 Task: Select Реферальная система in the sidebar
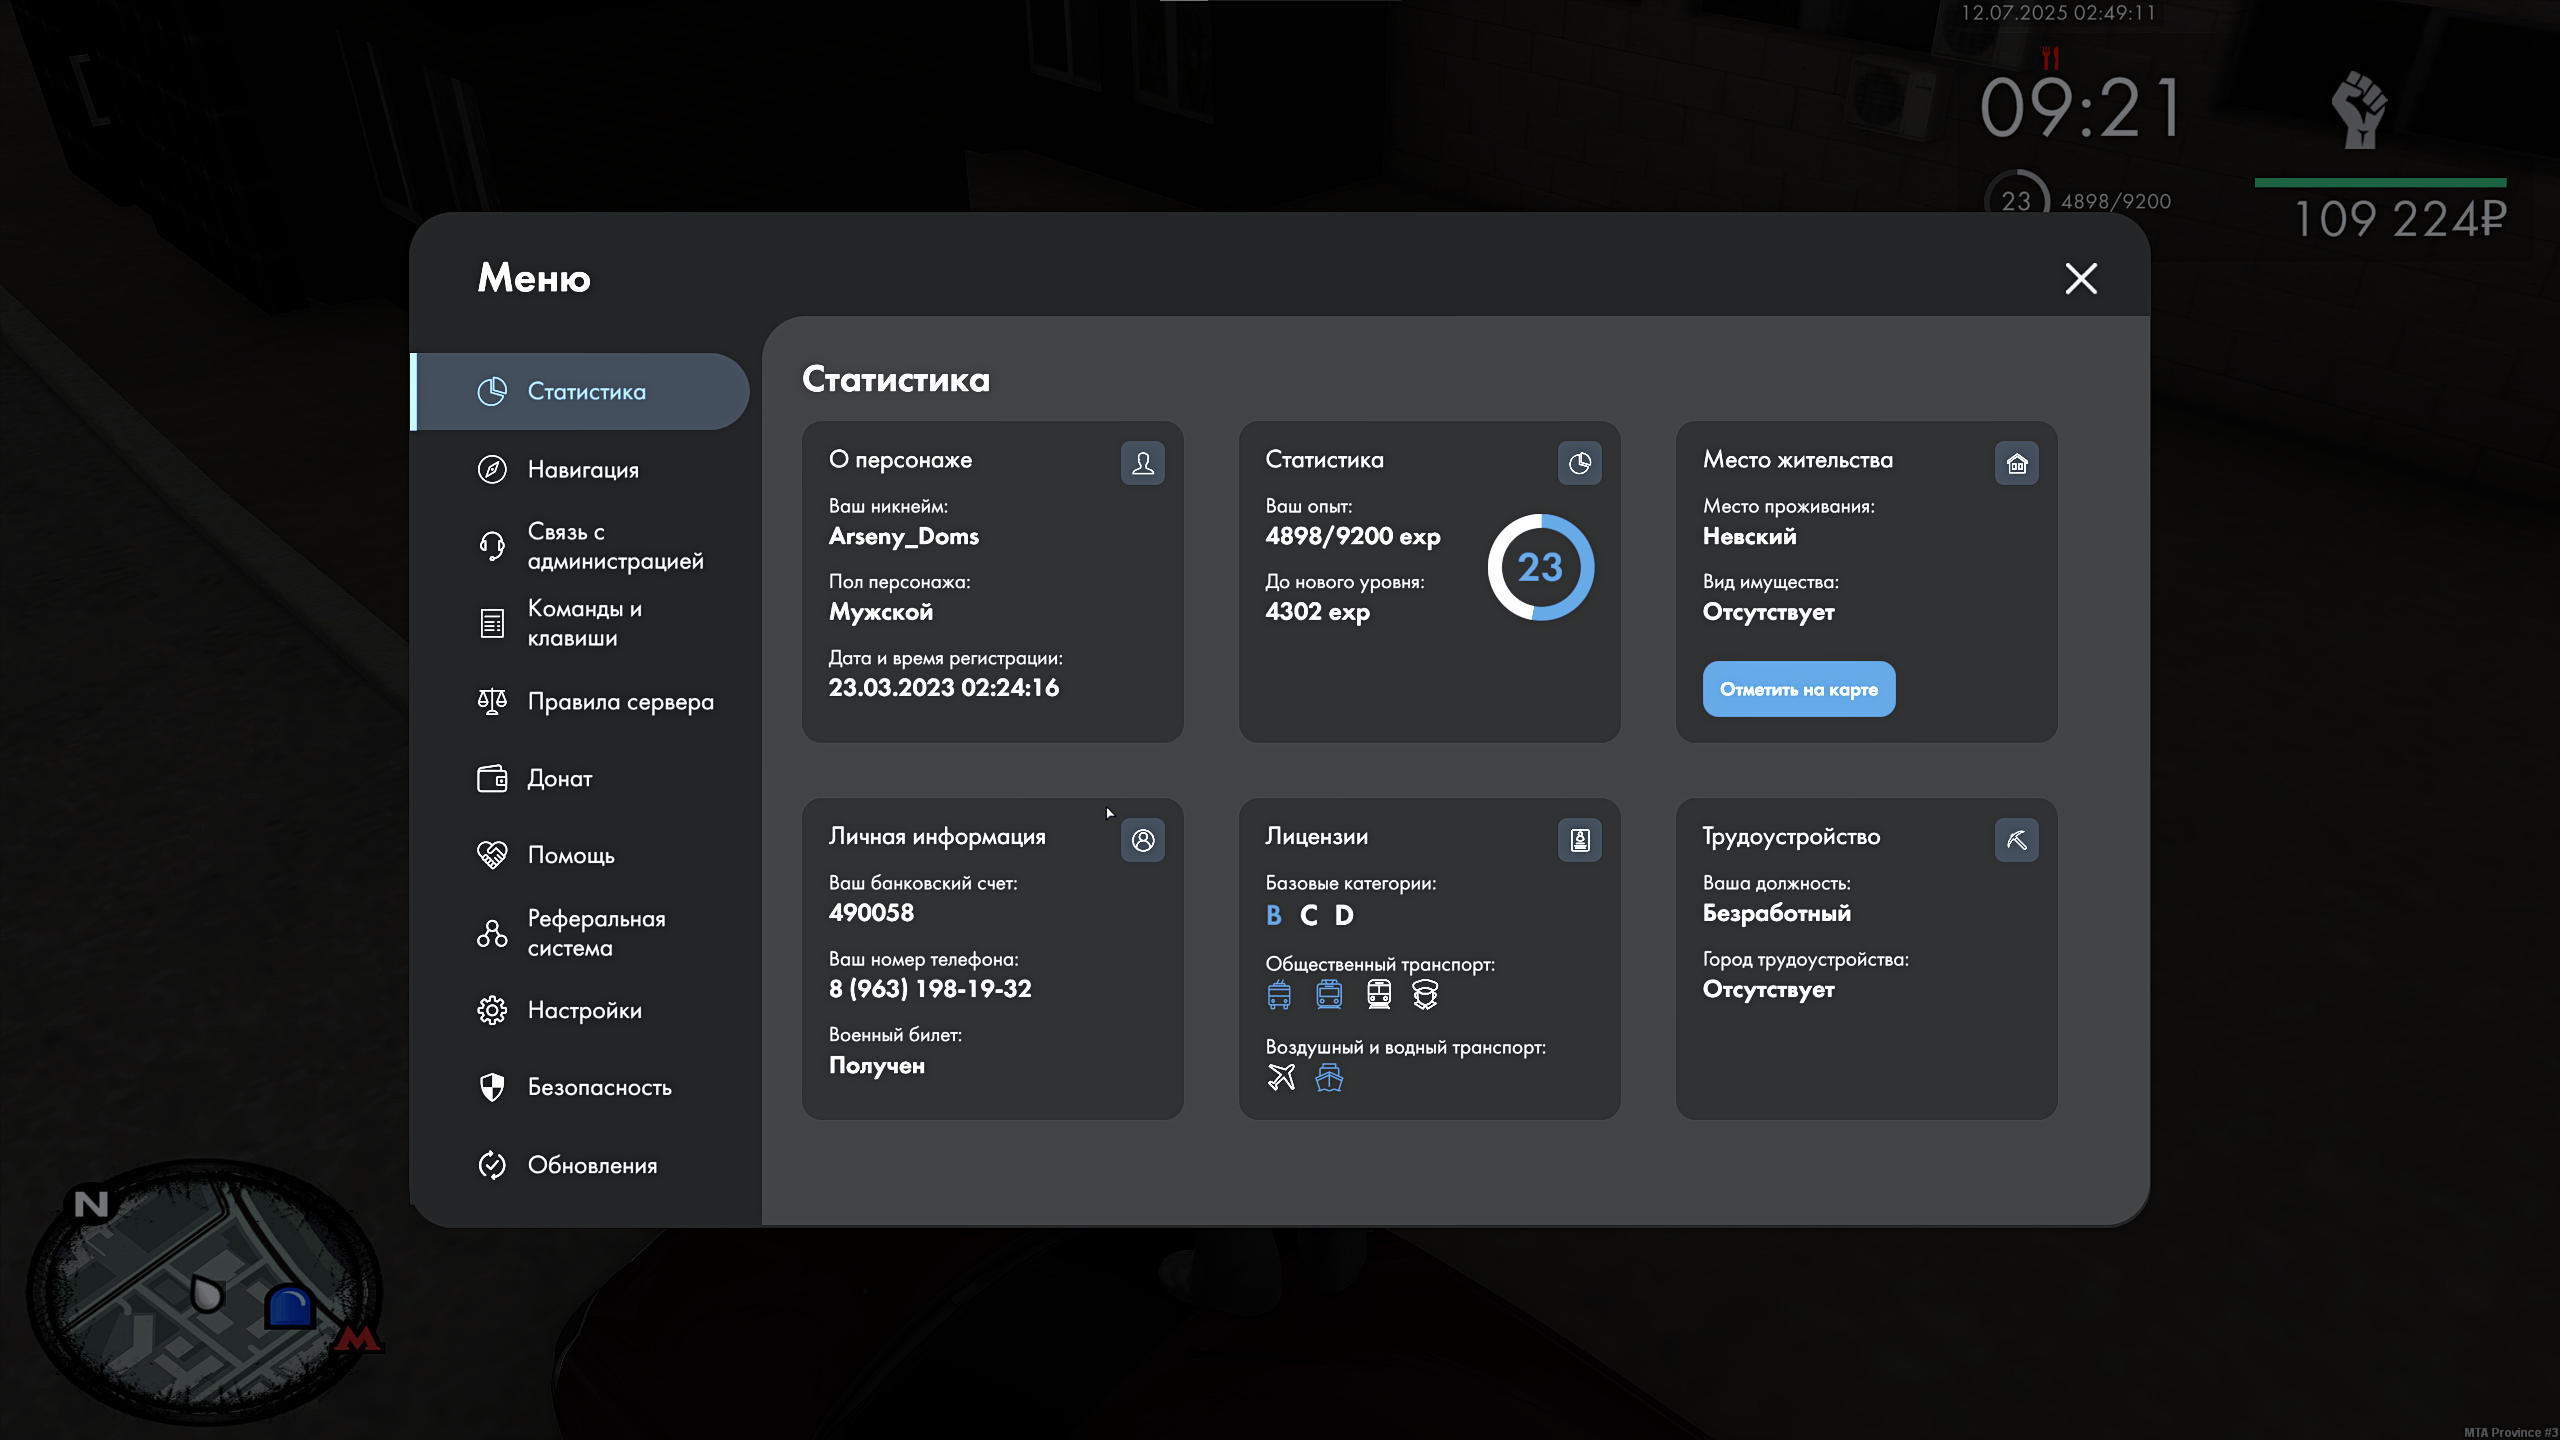click(x=581, y=933)
